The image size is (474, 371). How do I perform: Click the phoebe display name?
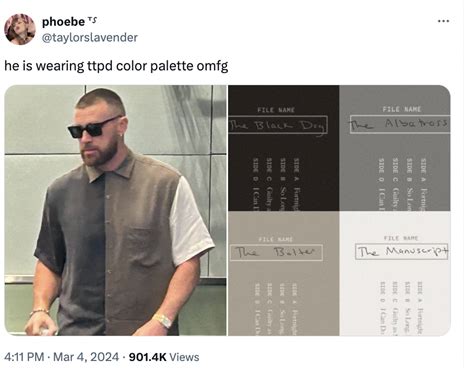pos(63,22)
